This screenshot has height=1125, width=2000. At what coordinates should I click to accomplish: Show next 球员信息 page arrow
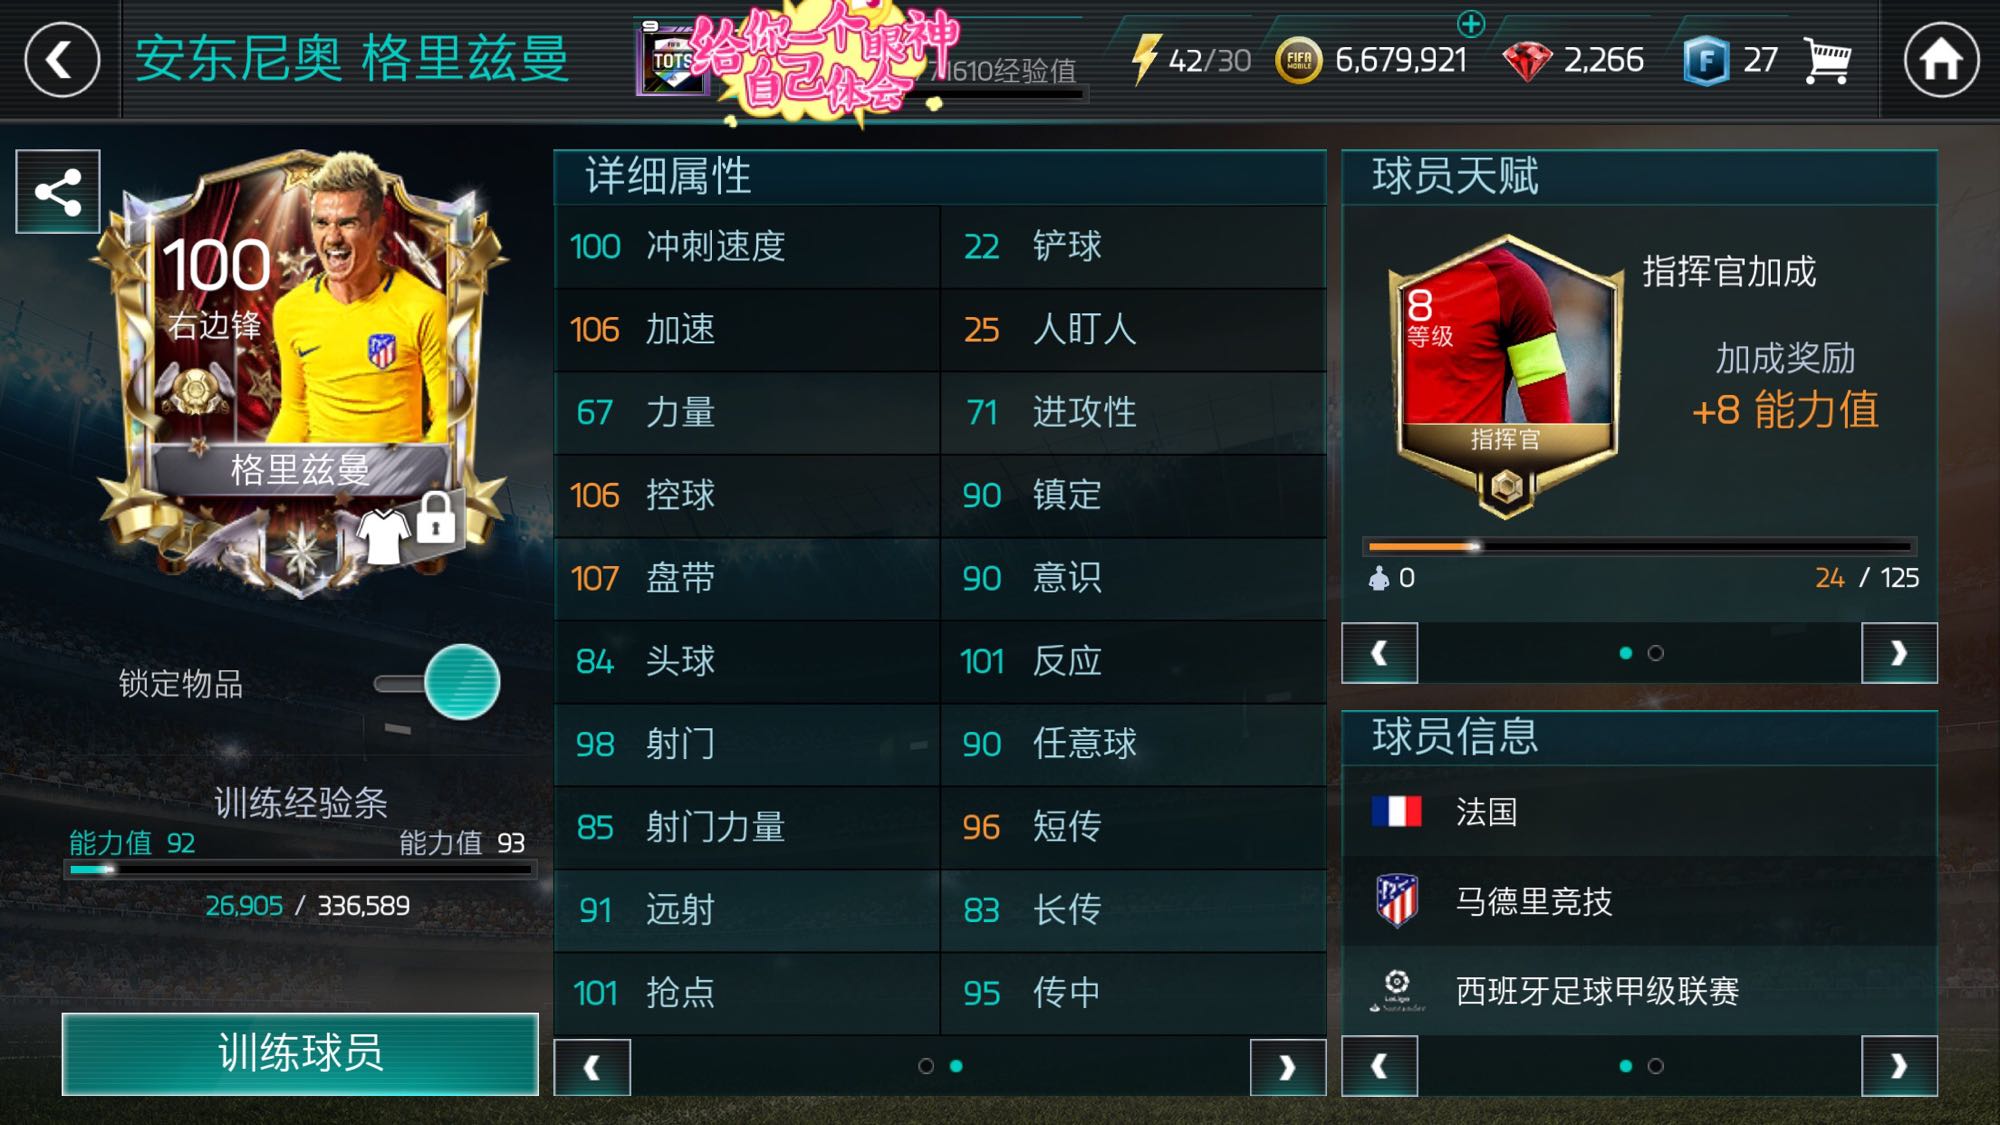tap(1899, 1067)
